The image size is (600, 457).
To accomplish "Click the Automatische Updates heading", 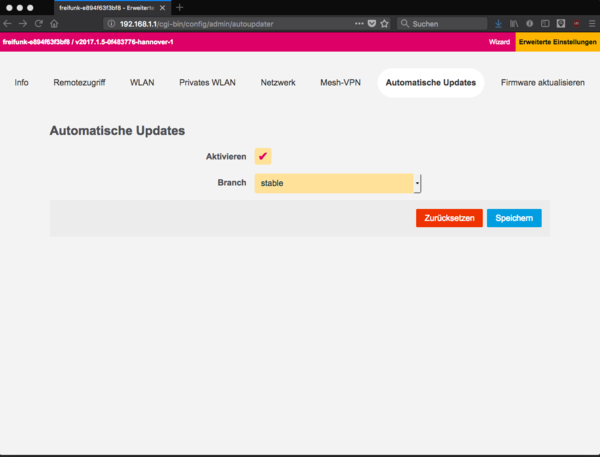I will click(117, 131).
